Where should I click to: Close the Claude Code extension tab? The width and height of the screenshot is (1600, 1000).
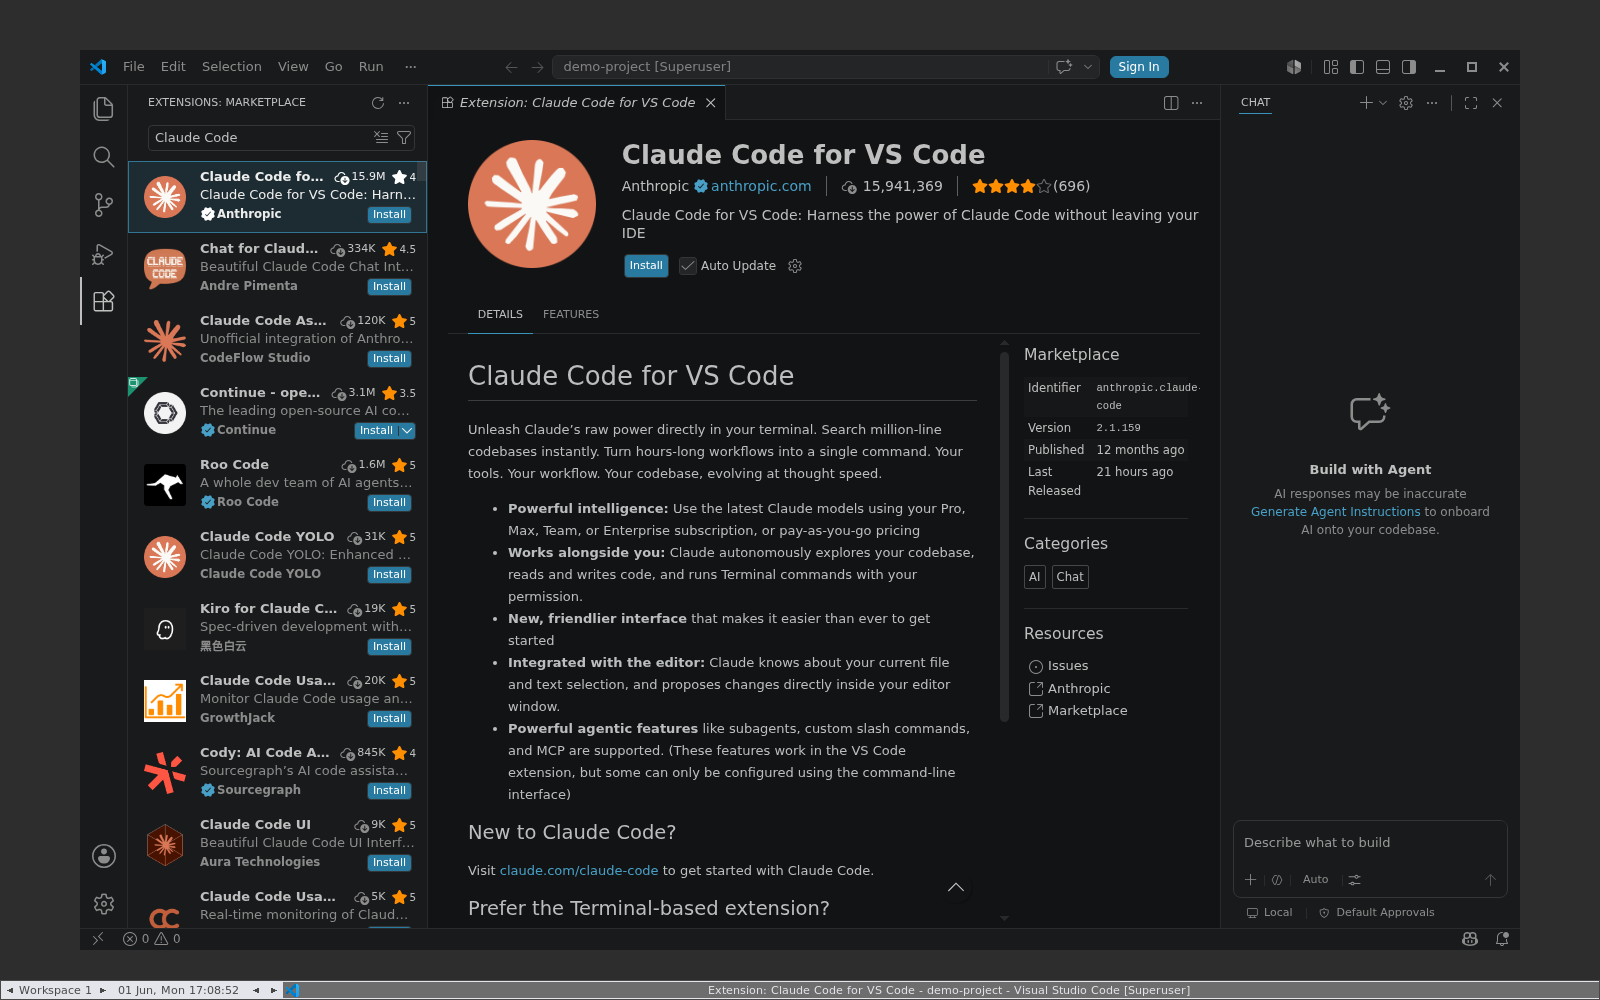coord(711,103)
